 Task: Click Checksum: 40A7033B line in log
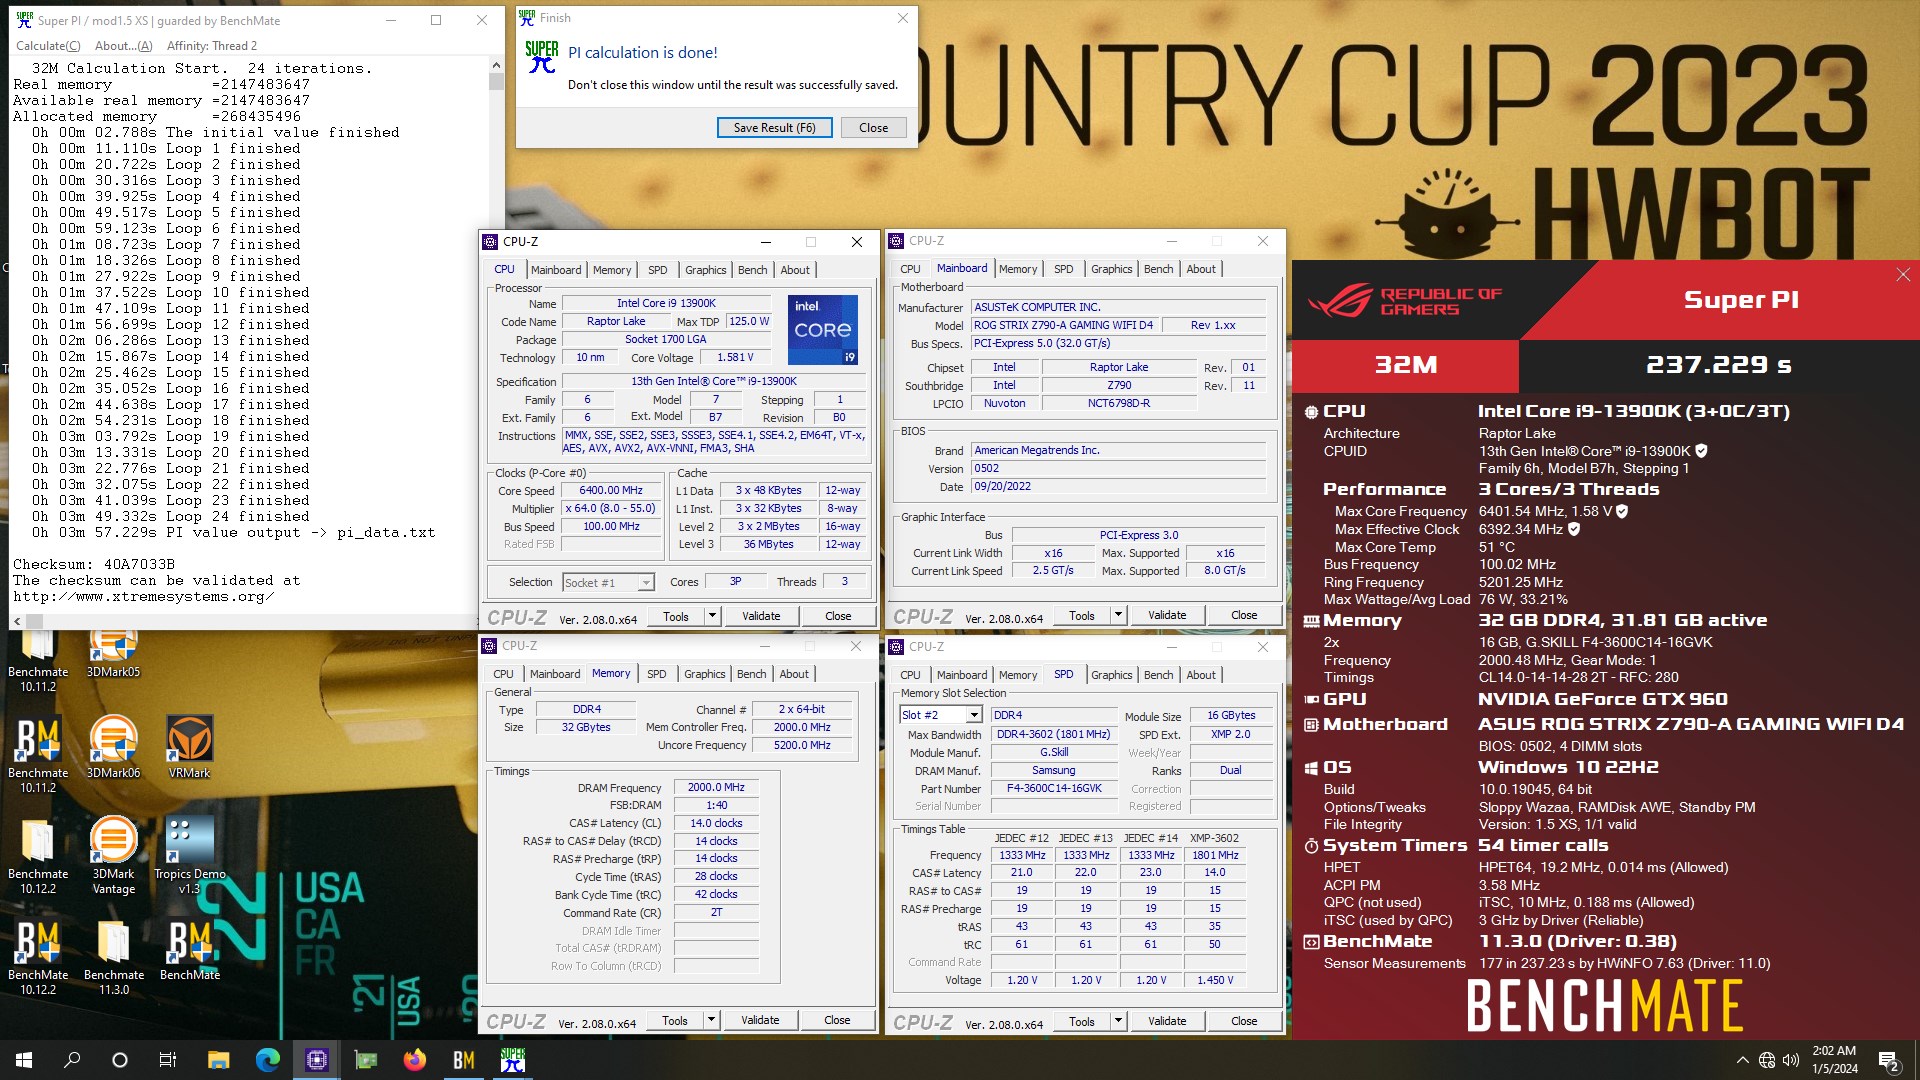click(94, 564)
